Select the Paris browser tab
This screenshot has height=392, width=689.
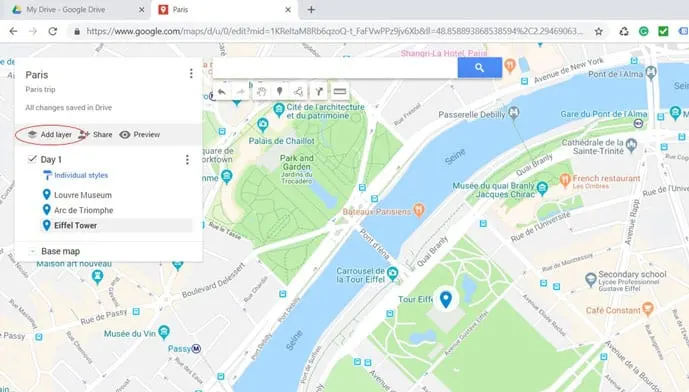[224, 10]
